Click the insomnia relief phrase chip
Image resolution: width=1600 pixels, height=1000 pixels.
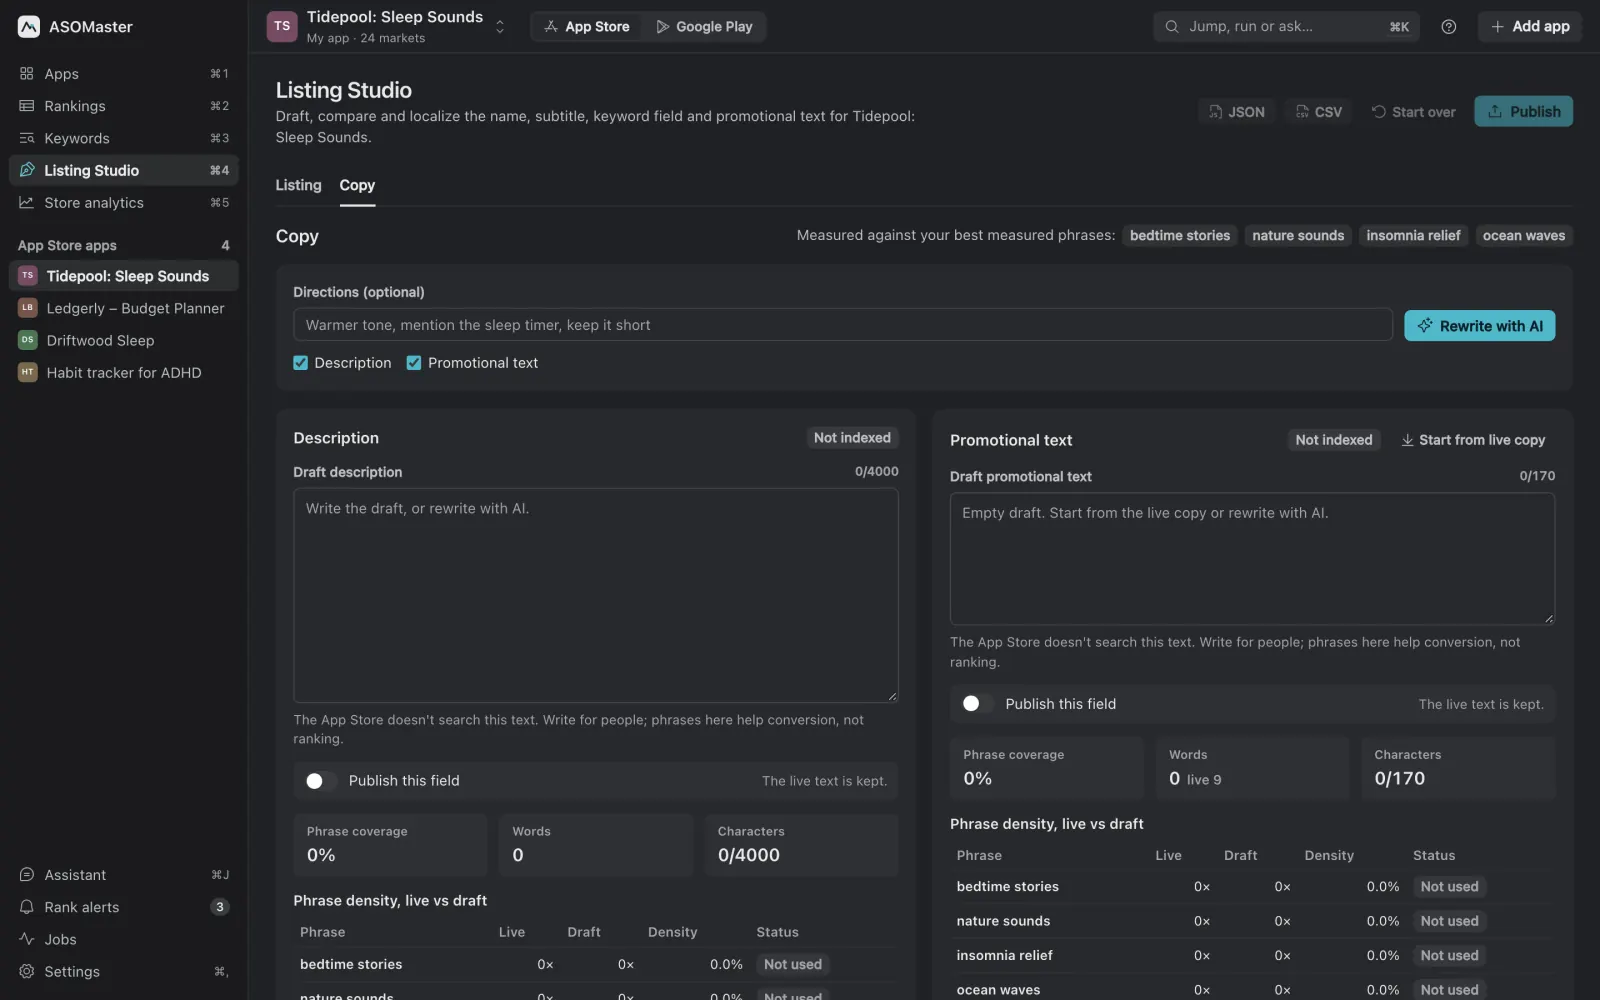tap(1413, 236)
